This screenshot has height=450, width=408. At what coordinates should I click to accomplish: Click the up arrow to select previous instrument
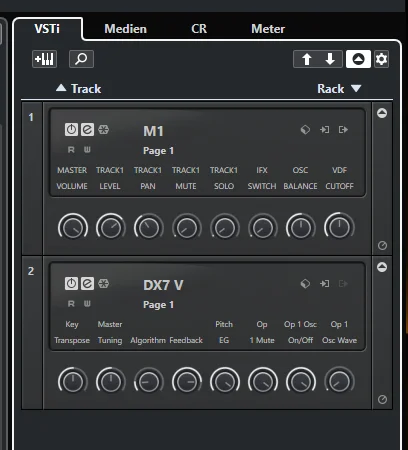pyautogui.click(x=306, y=59)
